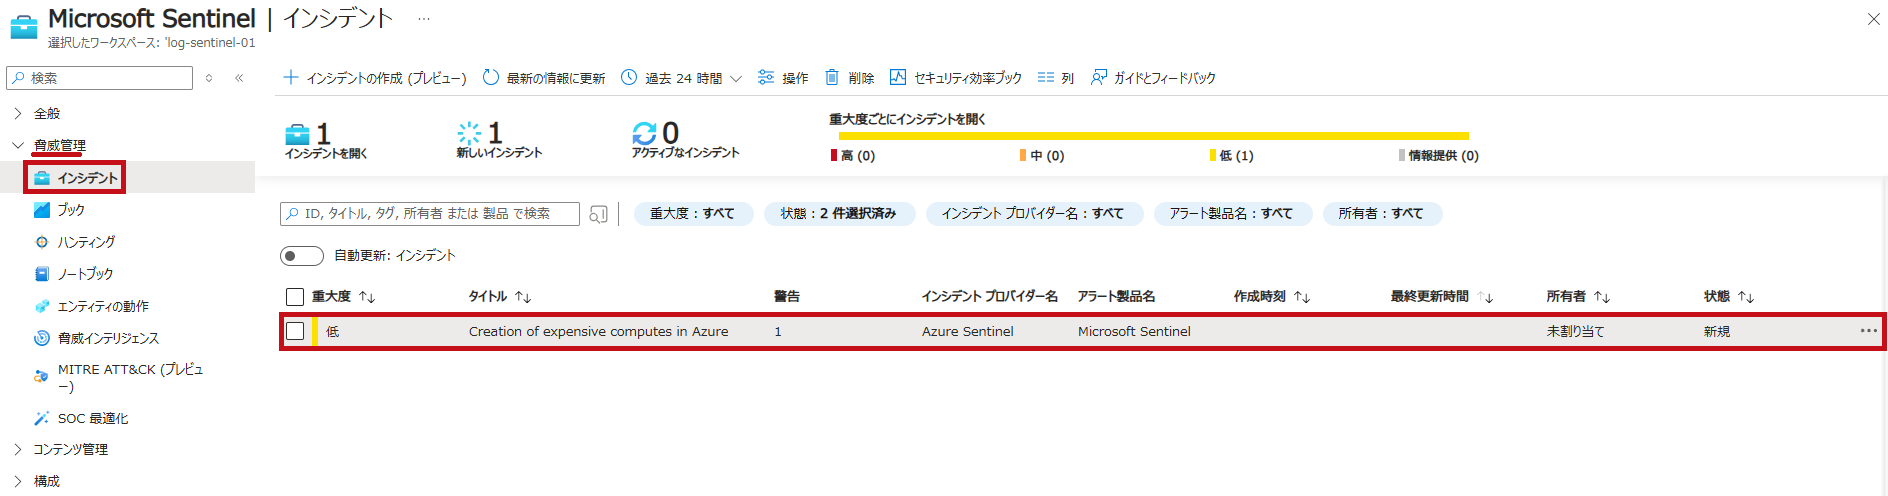Refresh with 最新の情報に更新
This screenshot has width=1888, height=496.
click(544, 78)
